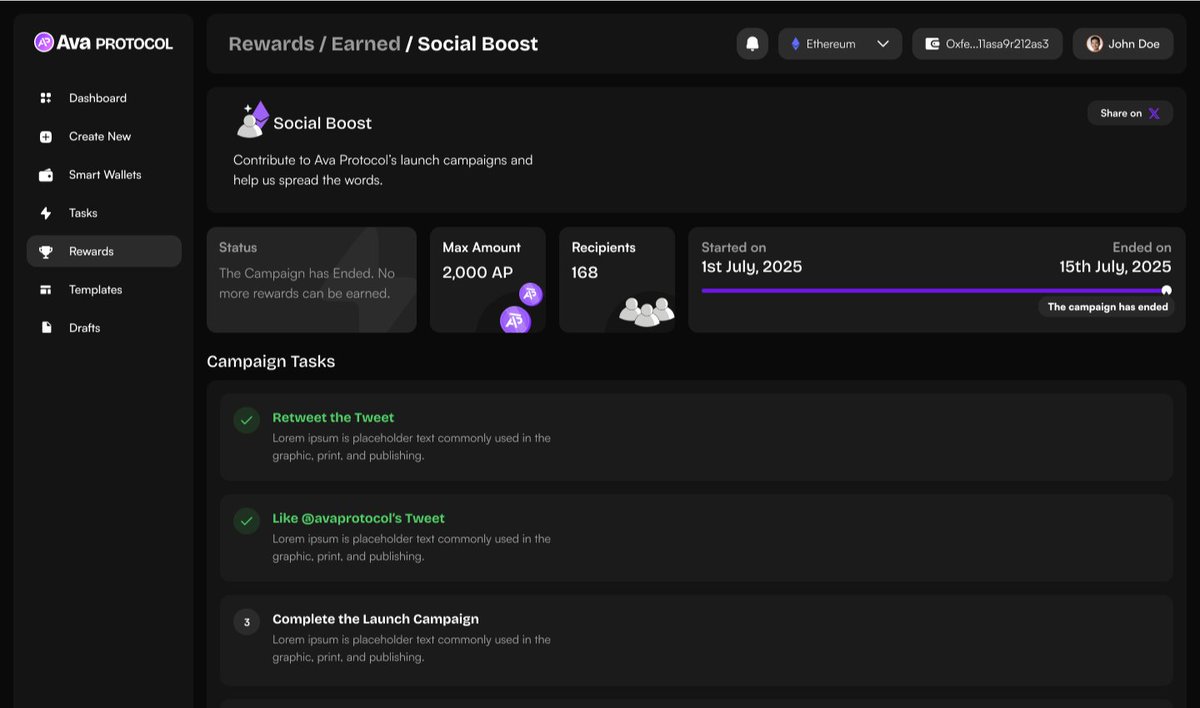This screenshot has height=708, width=1200.
Task: Click the Ava Protocol logo
Action: pyautogui.click(x=103, y=42)
